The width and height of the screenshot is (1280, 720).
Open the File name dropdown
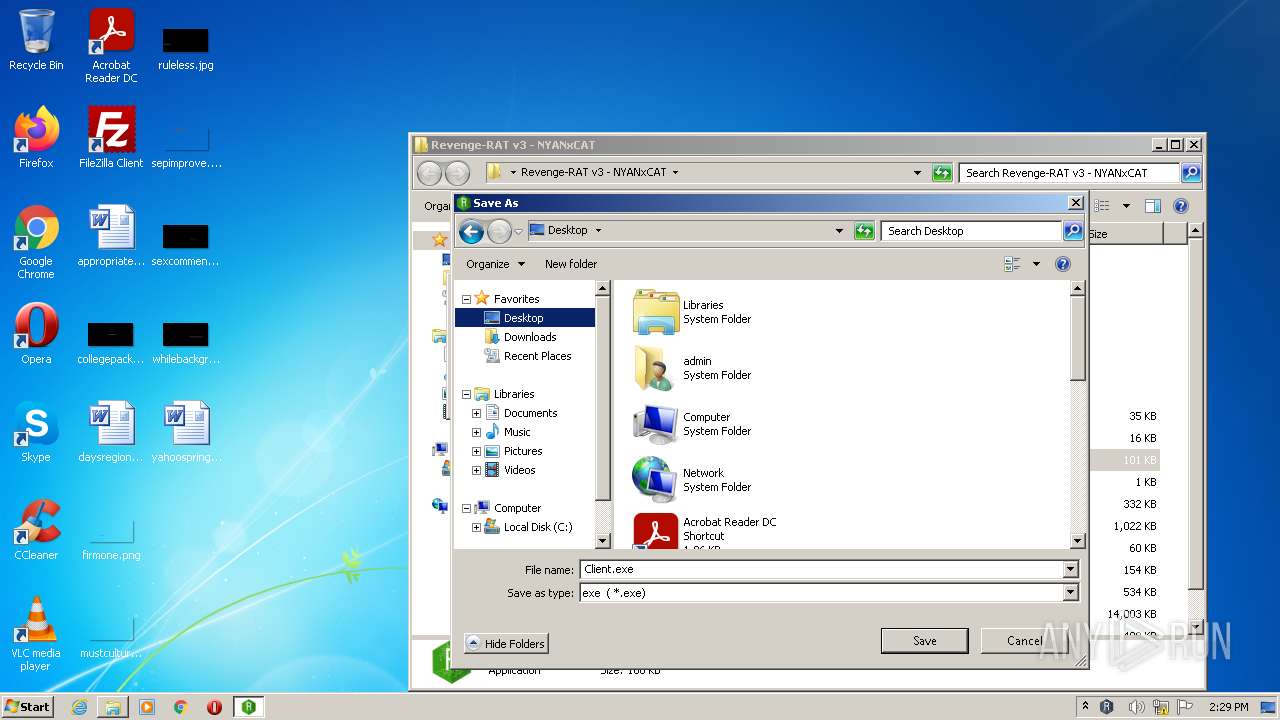tap(1070, 569)
